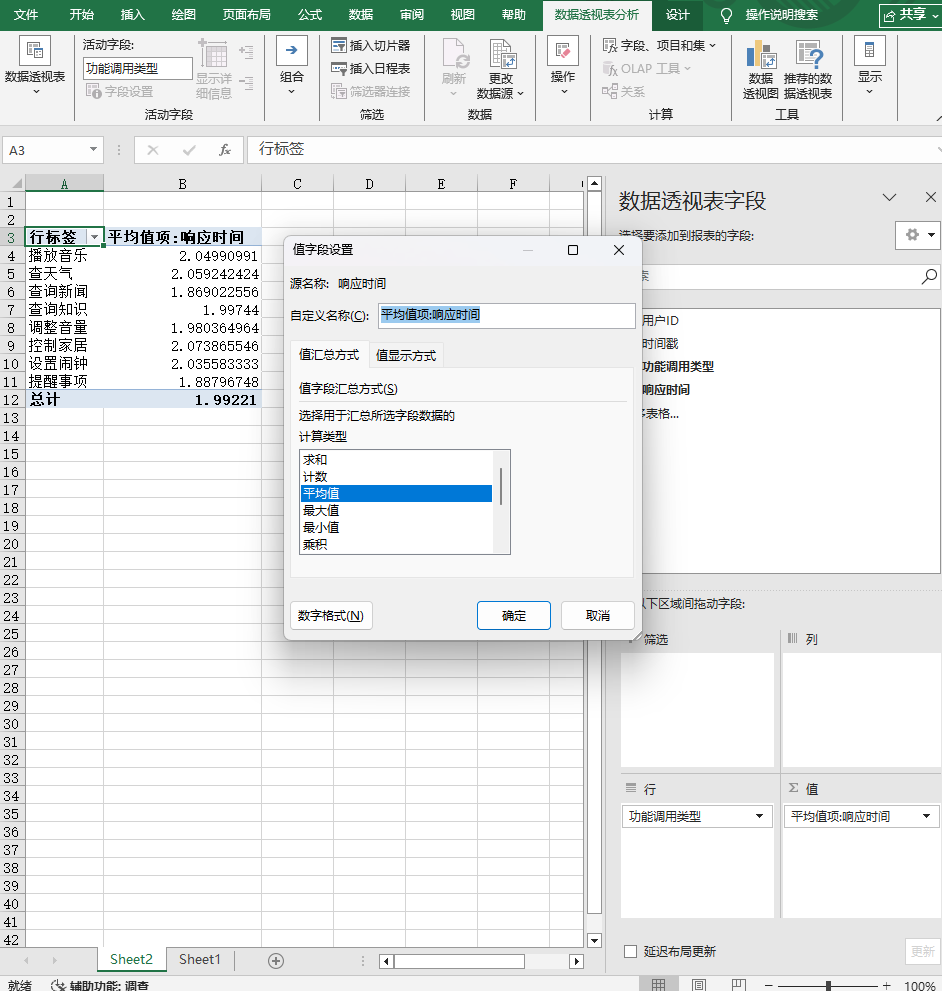This screenshot has width=942, height=991.
Task: Switch to 值汇总方式 tab in dialog
Action: click(329, 355)
